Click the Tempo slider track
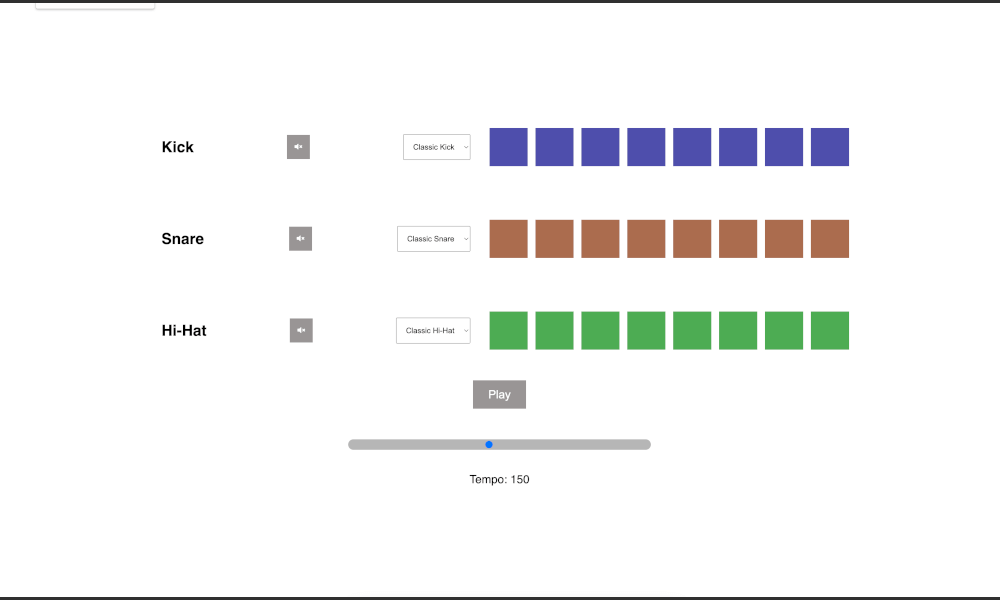The width and height of the screenshot is (1000, 600). (560, 444)
